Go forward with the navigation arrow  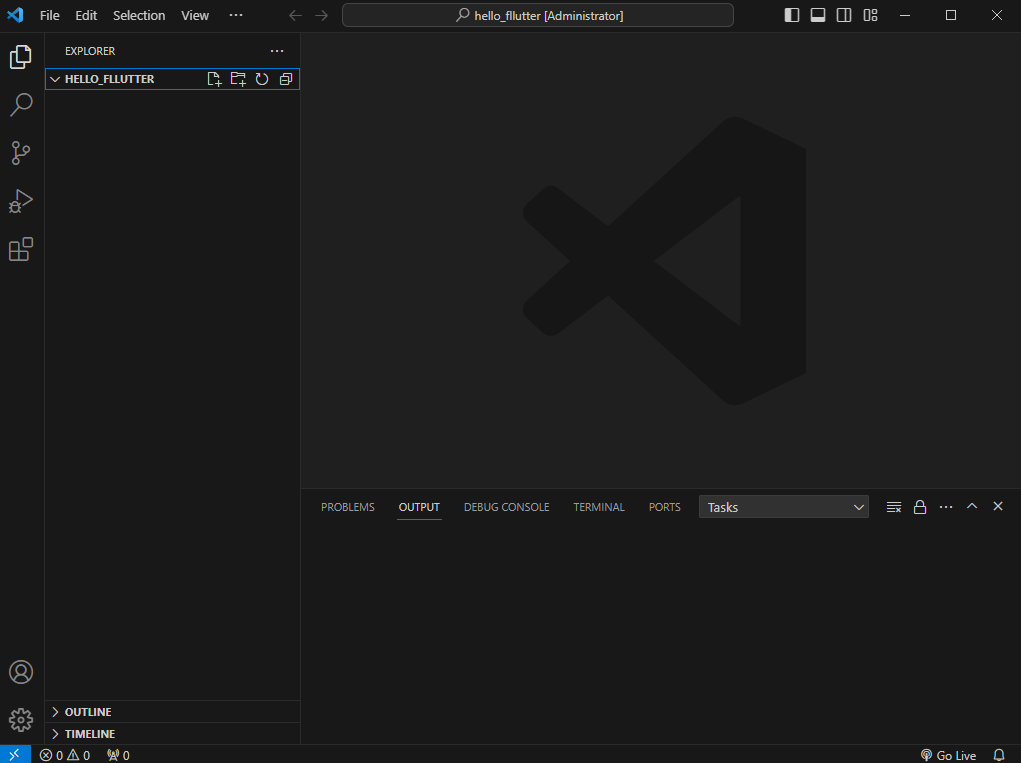322,16
